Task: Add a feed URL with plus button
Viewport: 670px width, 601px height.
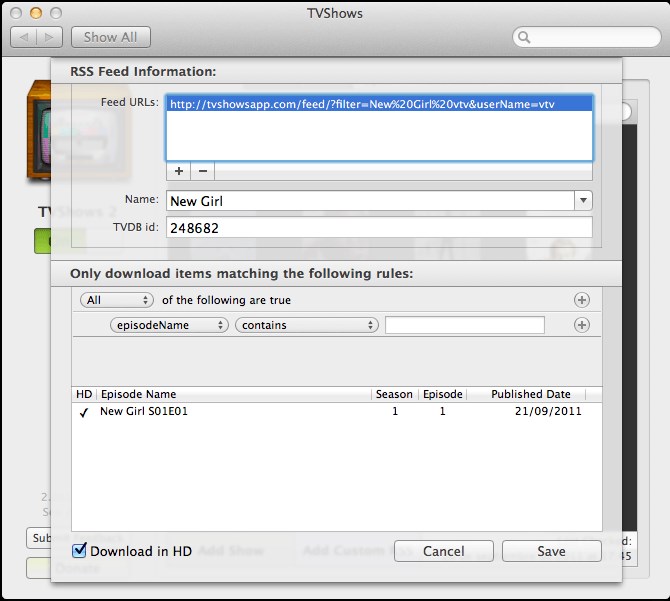Action: (179, 171)
